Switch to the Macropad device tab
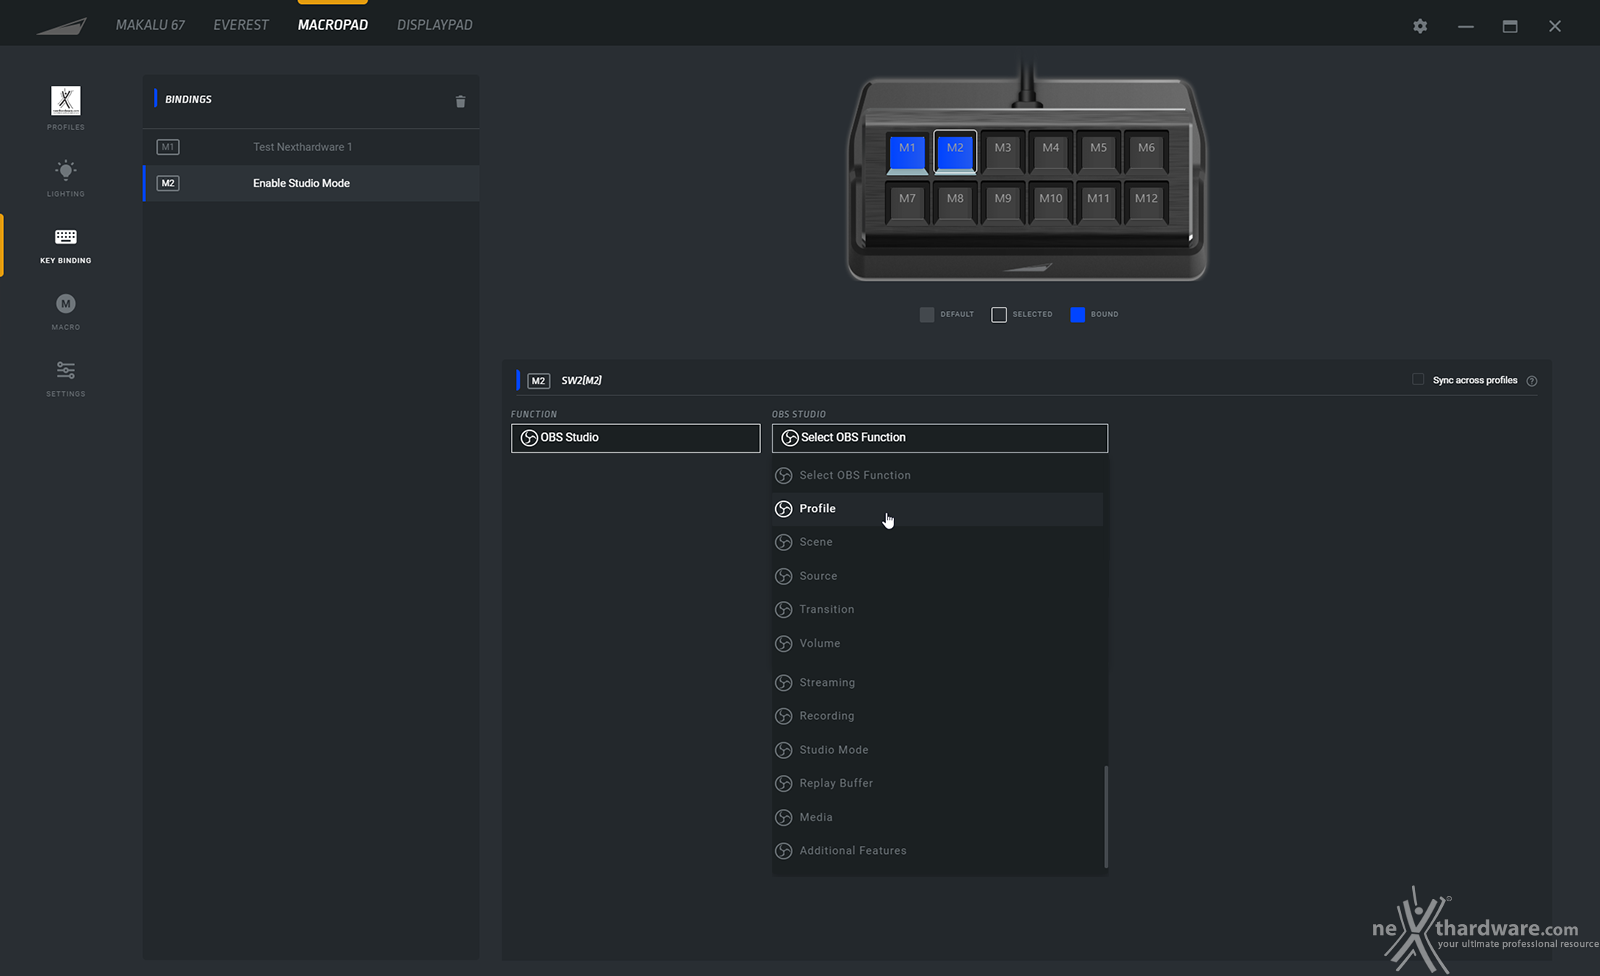The width and height of the screenshot is (1600, 976). point(333,25)
